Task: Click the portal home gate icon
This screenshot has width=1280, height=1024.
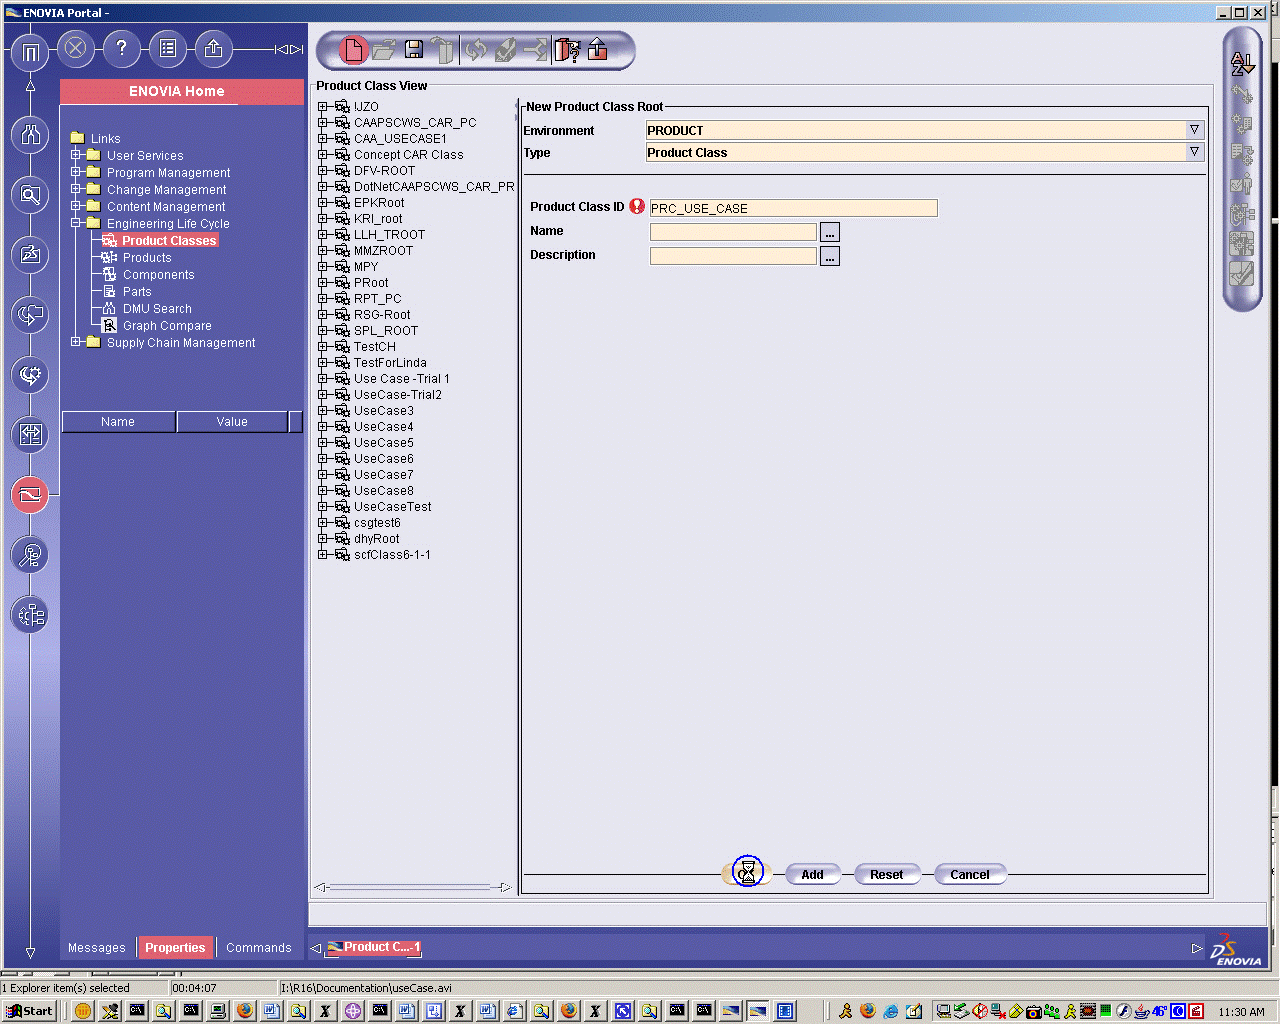Action: coord(30,52)
